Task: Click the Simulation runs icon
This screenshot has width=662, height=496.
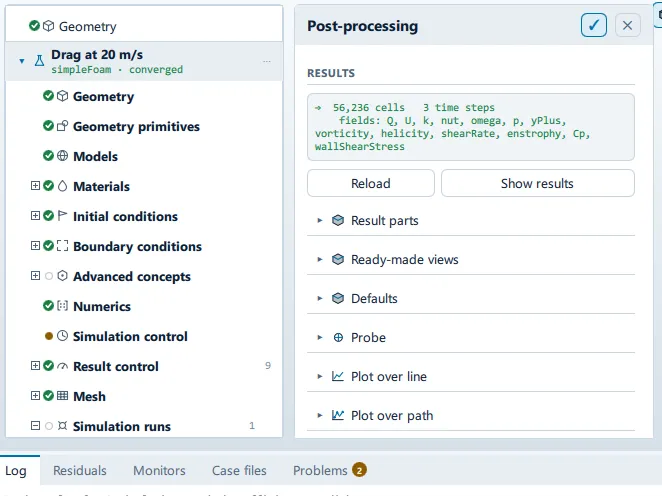Action: 62,426
